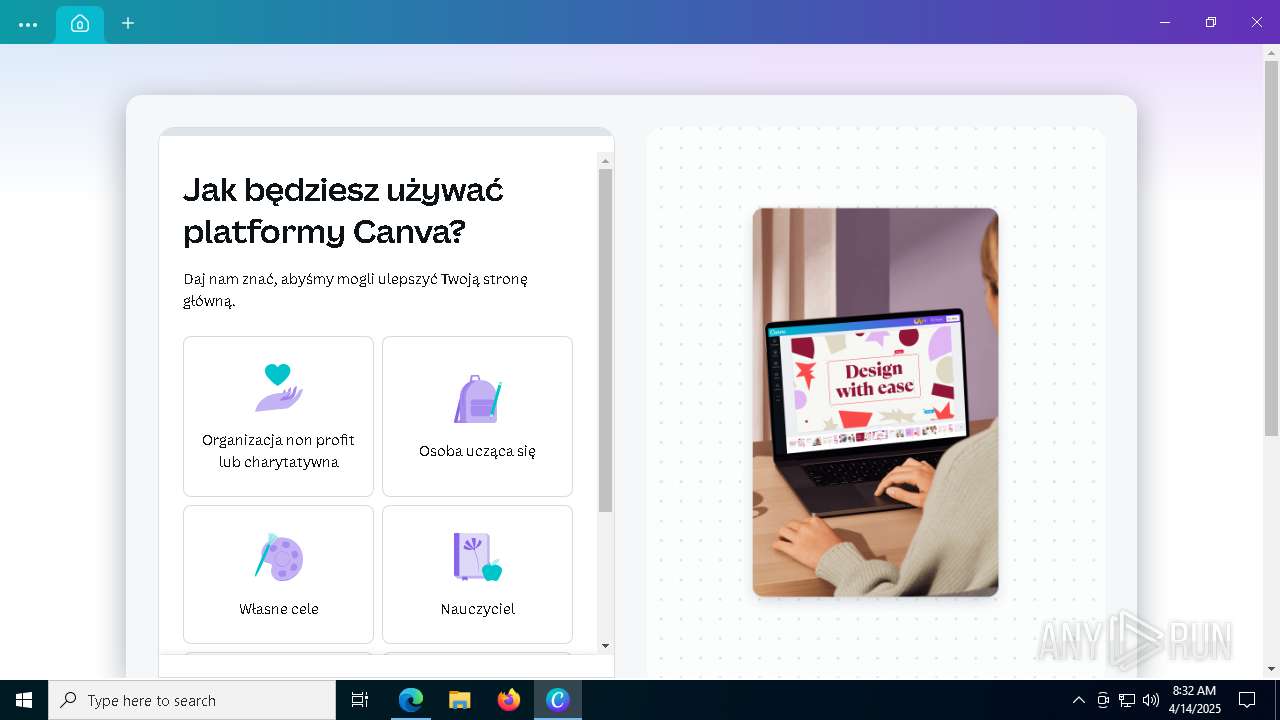Screen dimensions: 1280x720
Task: Click the "Design with ease" laptop image
Action: [x=875, y=402]
